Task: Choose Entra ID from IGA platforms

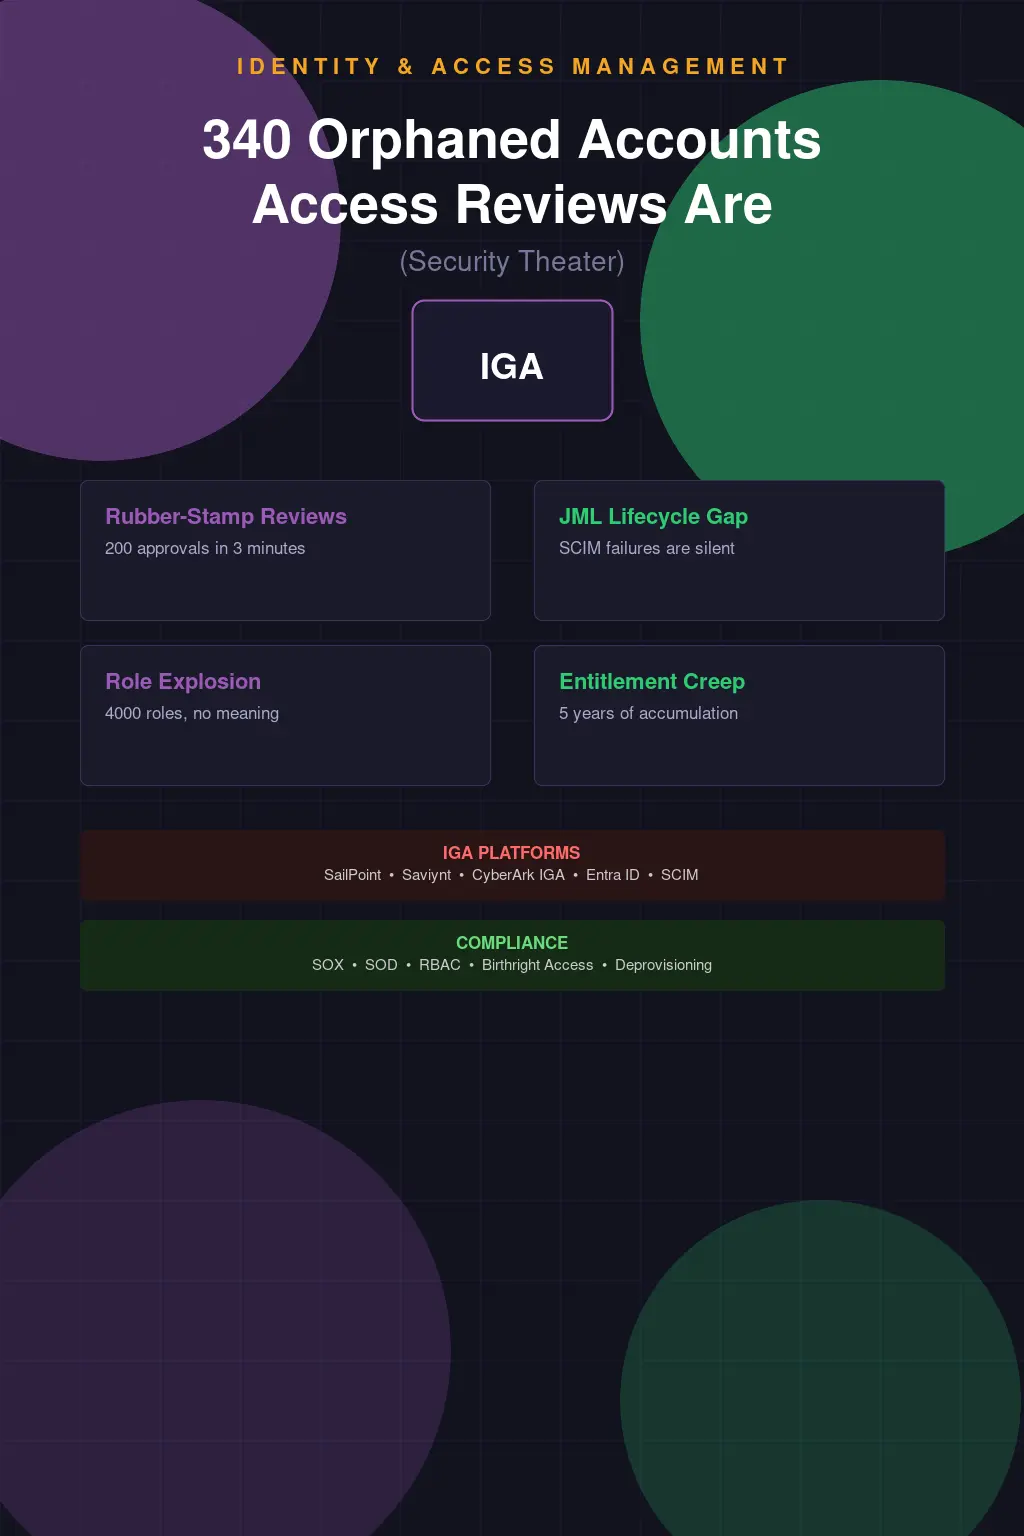Action: [612, 875]
